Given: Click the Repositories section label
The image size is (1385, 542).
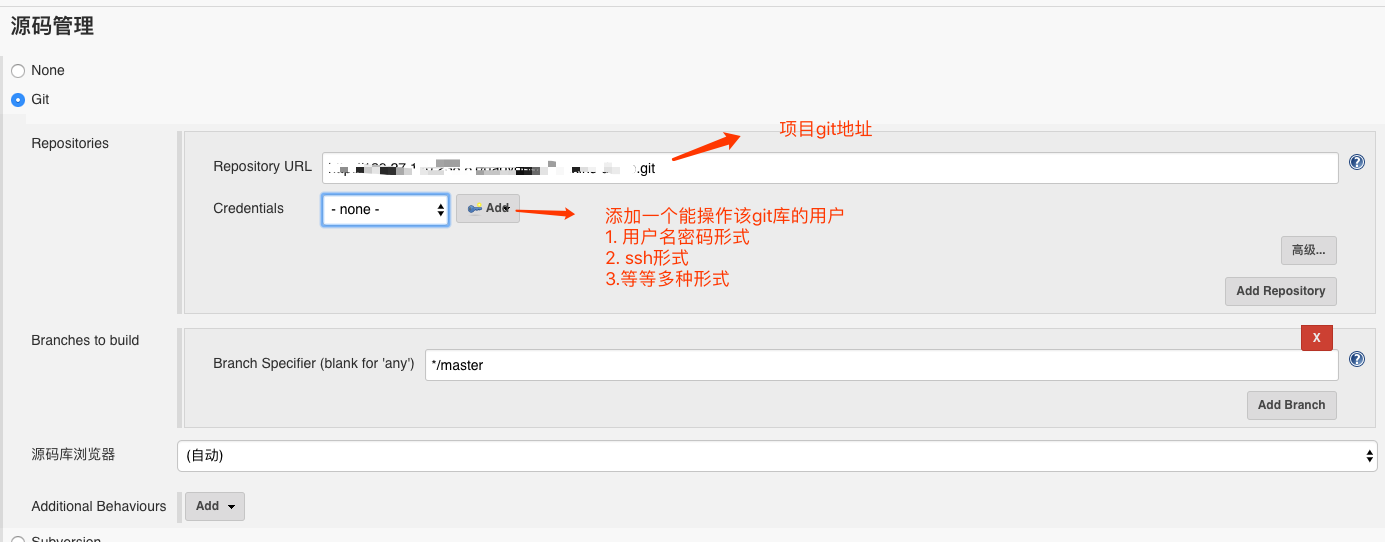Looking at the screenshot, I should [70, 143].
